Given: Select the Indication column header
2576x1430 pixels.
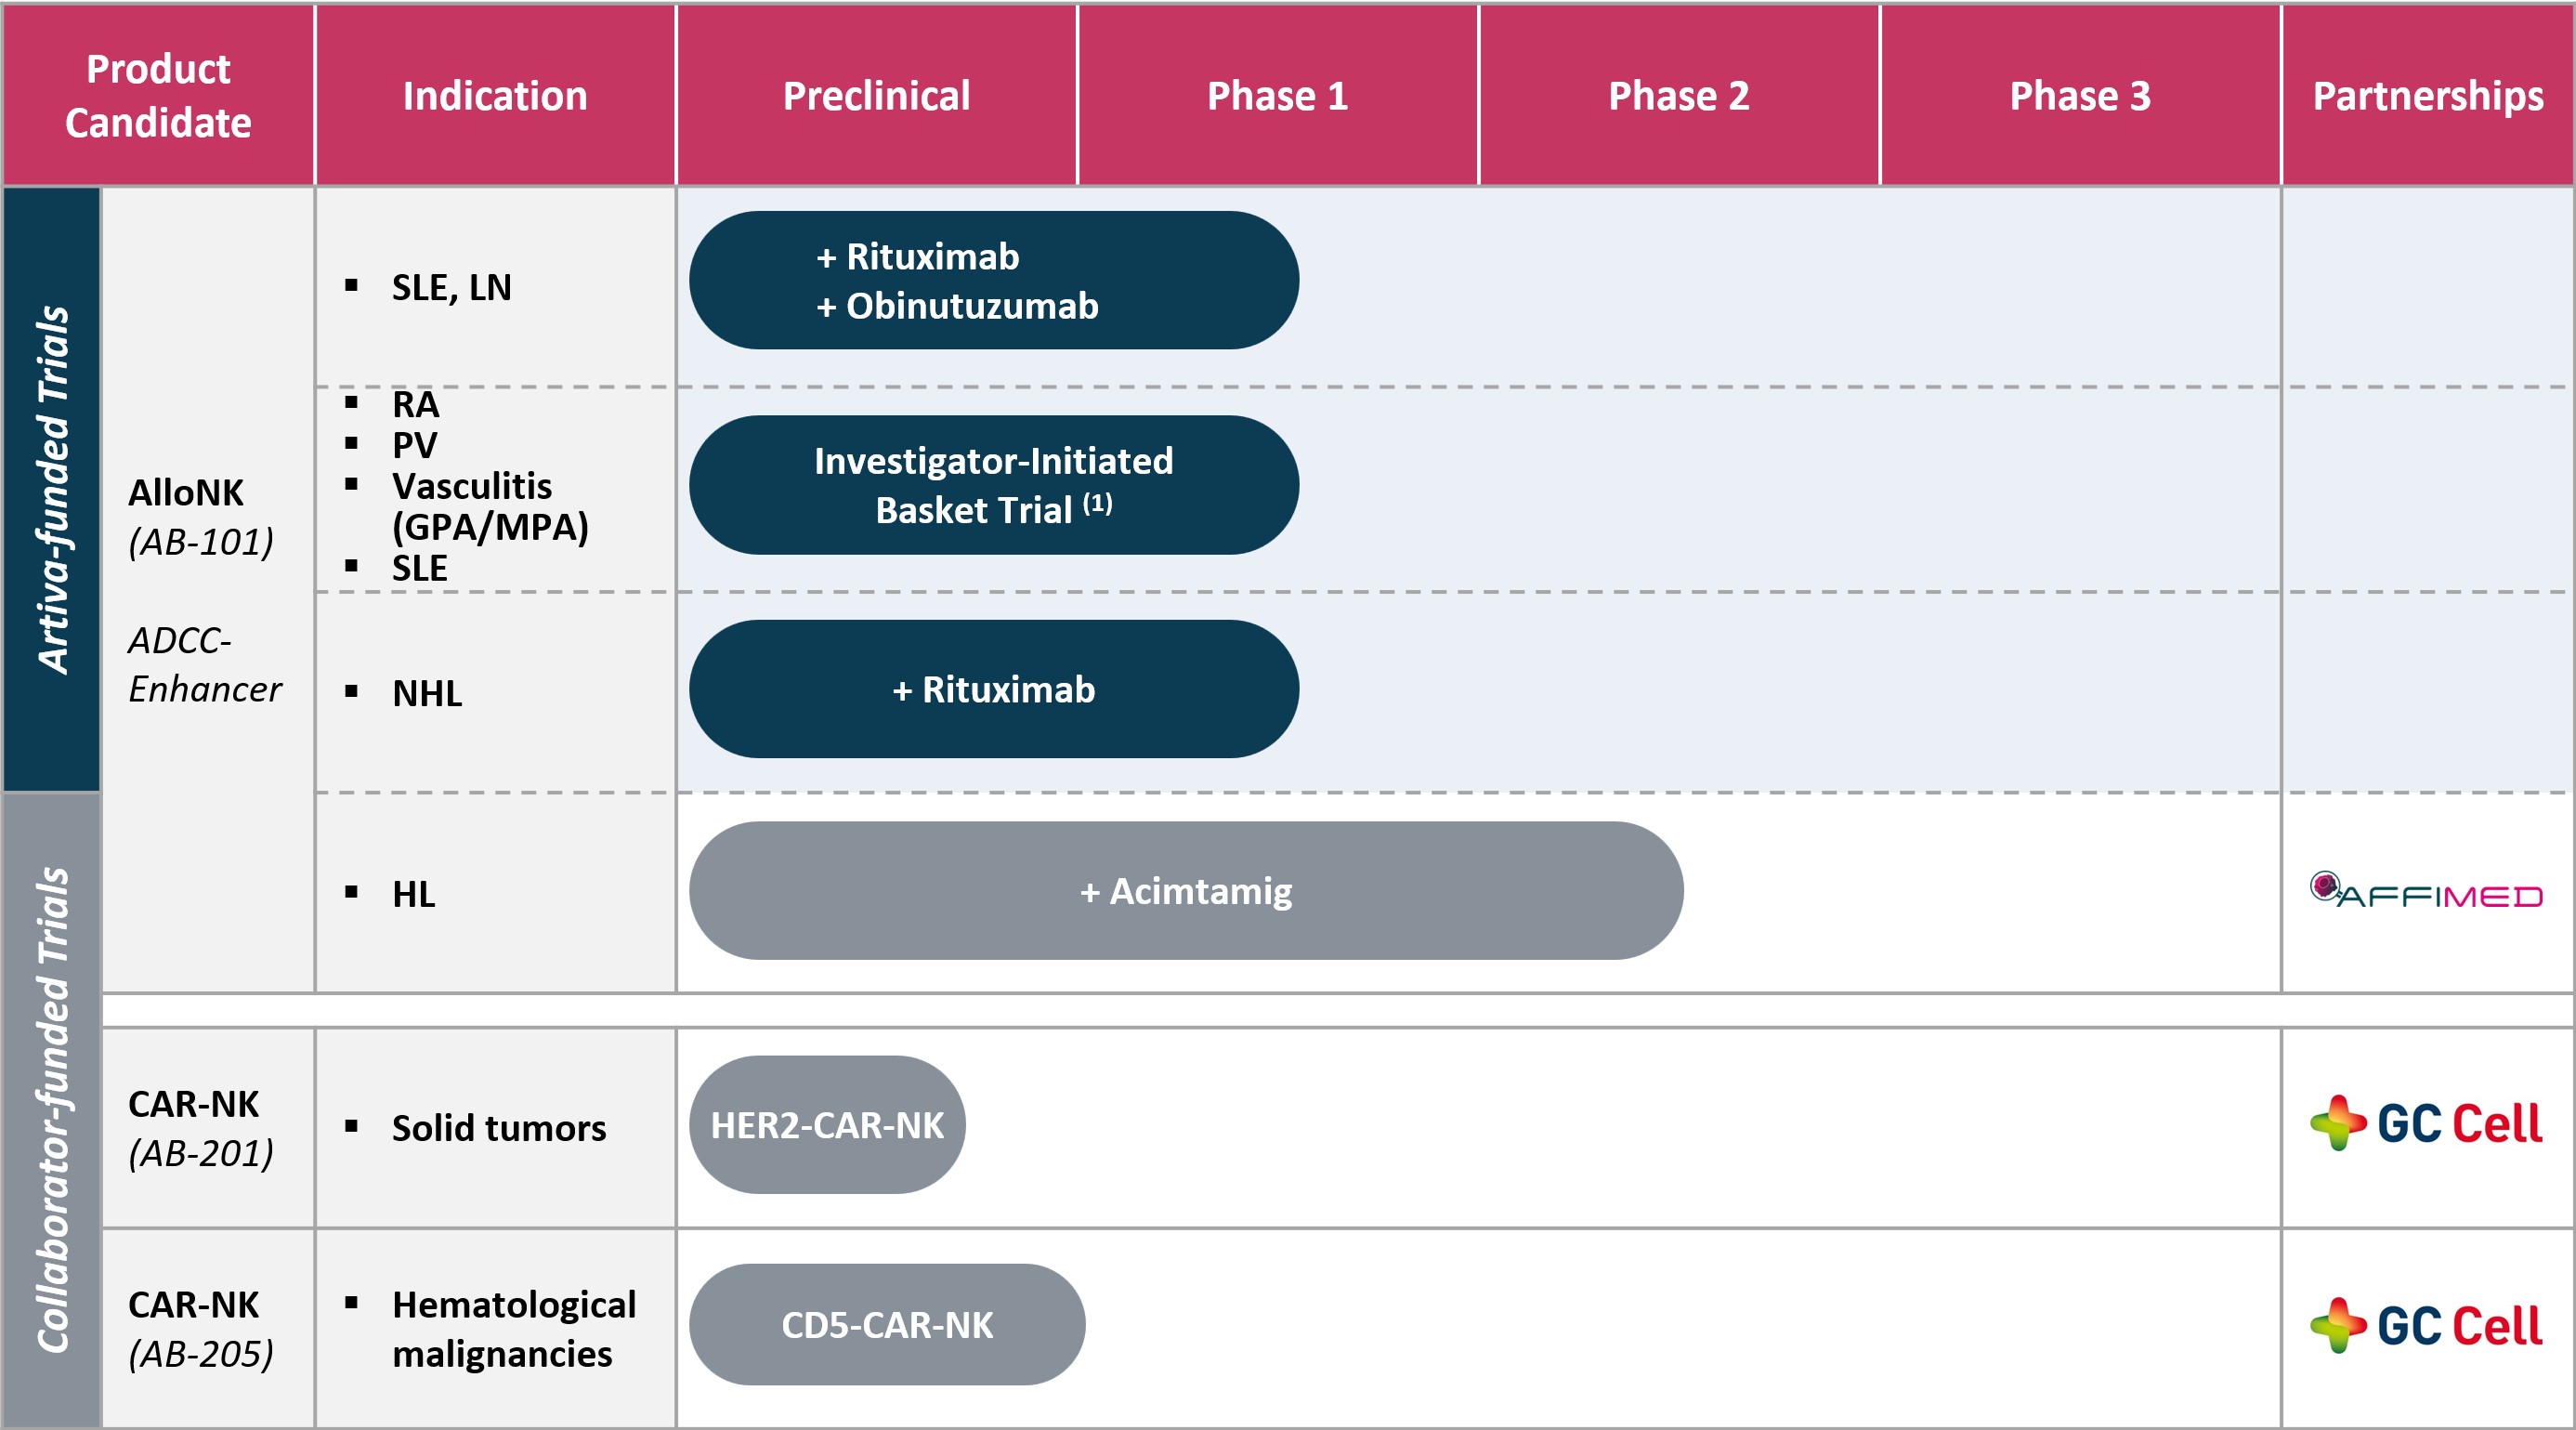Looking at the screenshot, I should pos(495,96).
